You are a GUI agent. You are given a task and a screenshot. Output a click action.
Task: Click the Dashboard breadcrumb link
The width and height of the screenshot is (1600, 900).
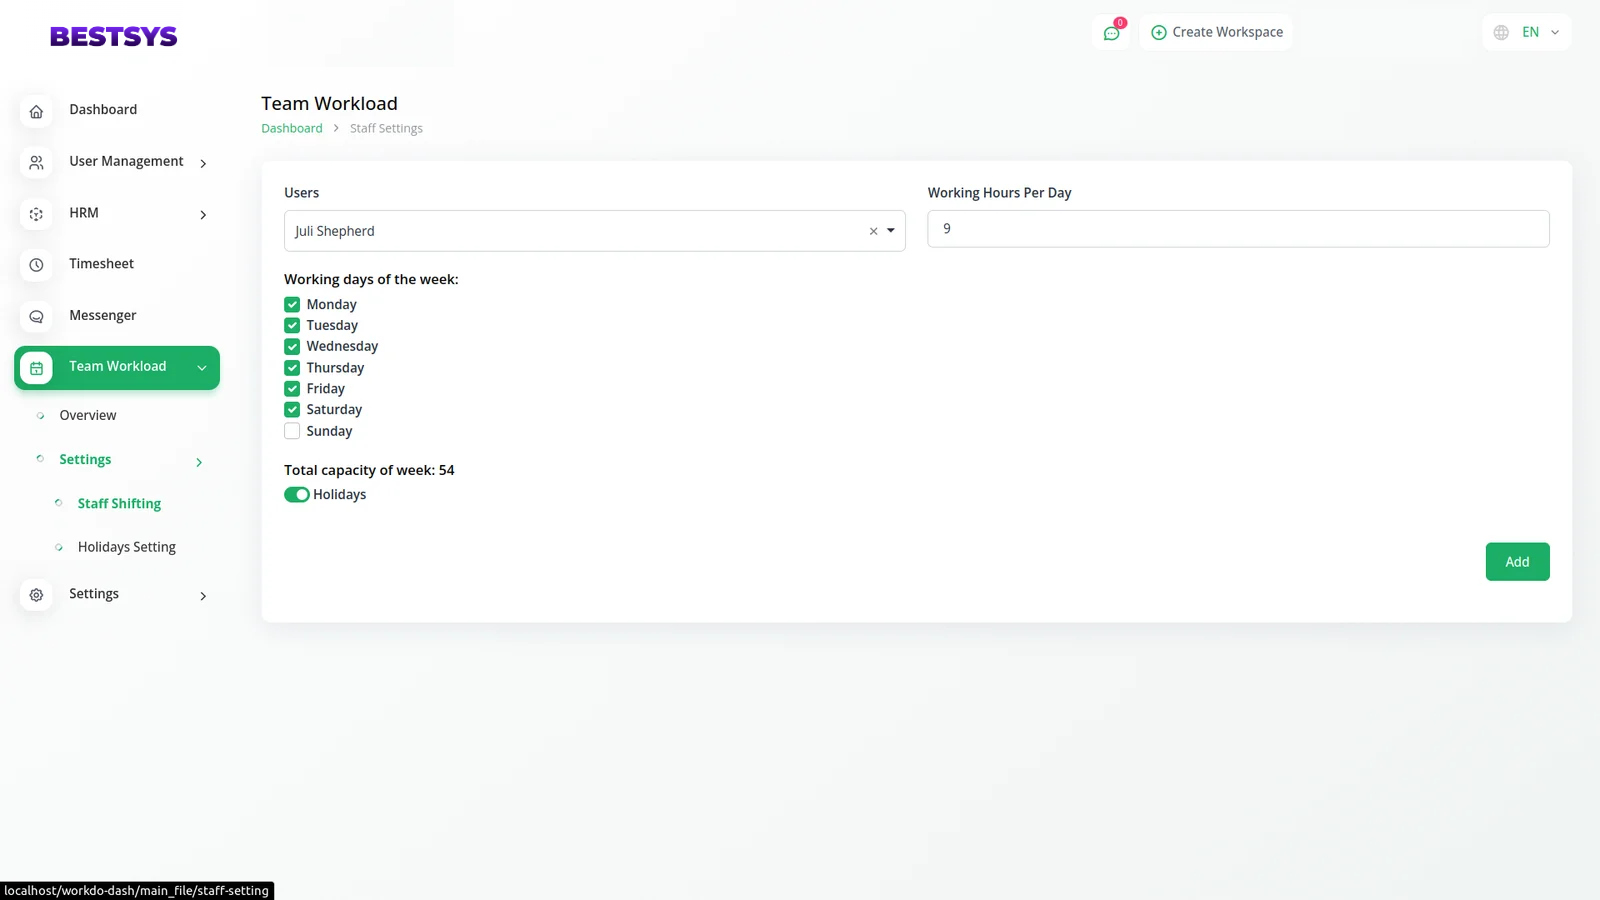[292, 128]
